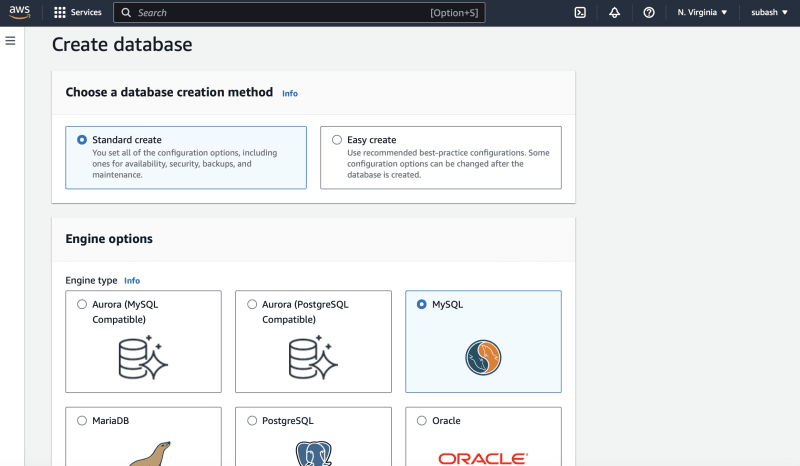
Task: Click the Standard create description text
Action: [x=185, y=163]
